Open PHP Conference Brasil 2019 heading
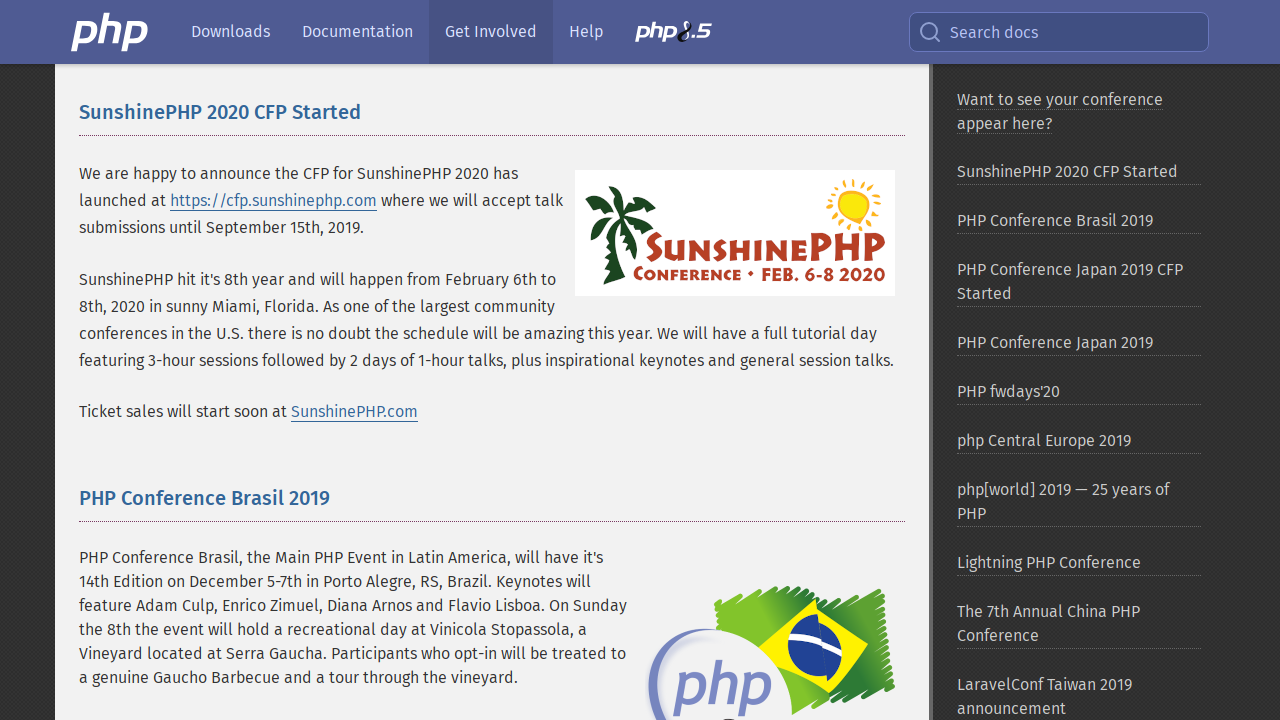Screen dimensions: 1280x720 point(204,498)
